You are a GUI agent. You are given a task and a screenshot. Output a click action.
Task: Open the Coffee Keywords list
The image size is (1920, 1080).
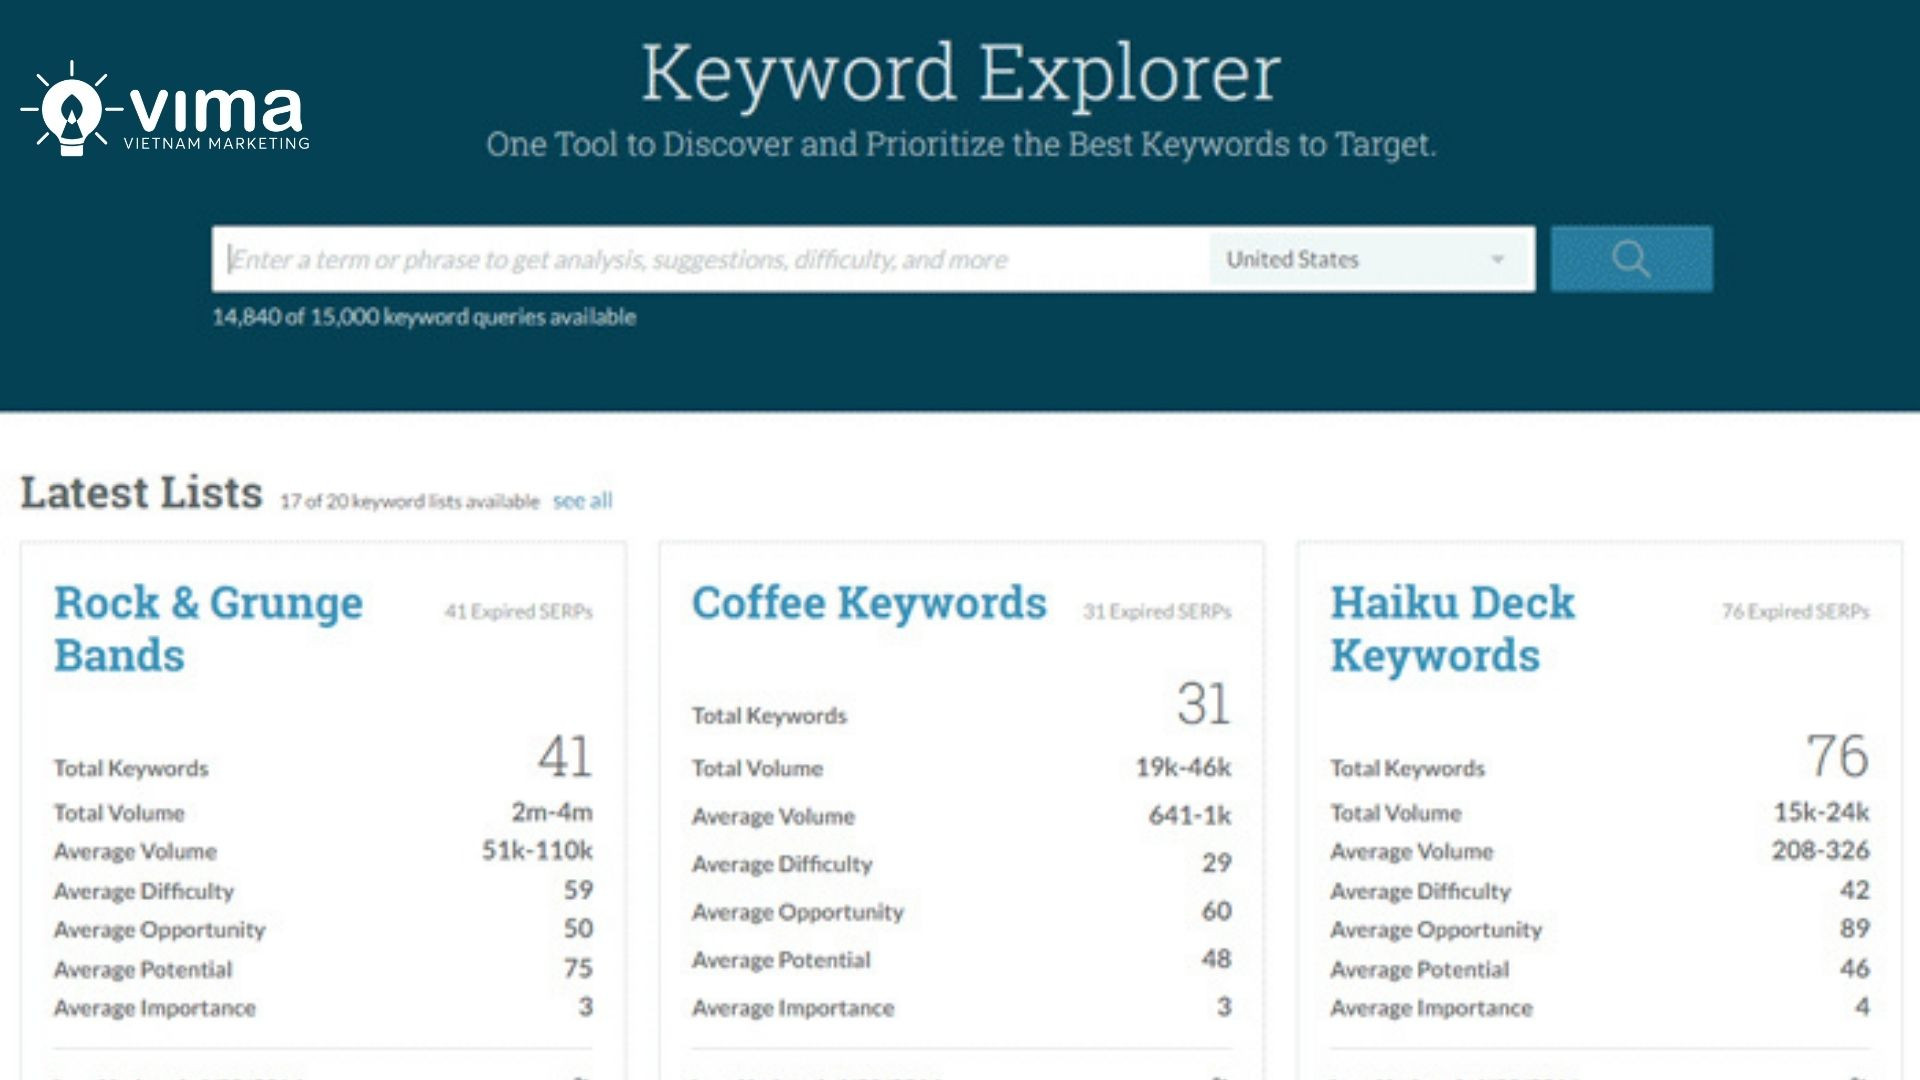pos(869,603)
